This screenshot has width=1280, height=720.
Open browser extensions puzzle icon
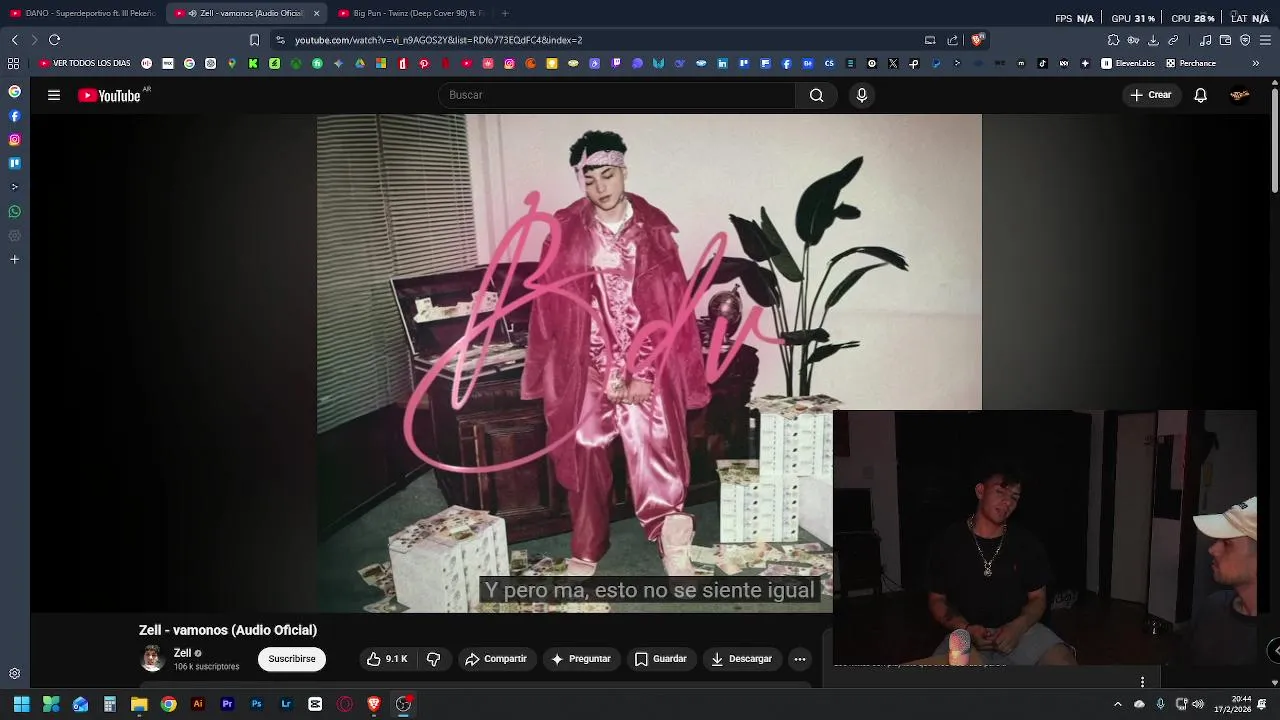pos(1113,40)
